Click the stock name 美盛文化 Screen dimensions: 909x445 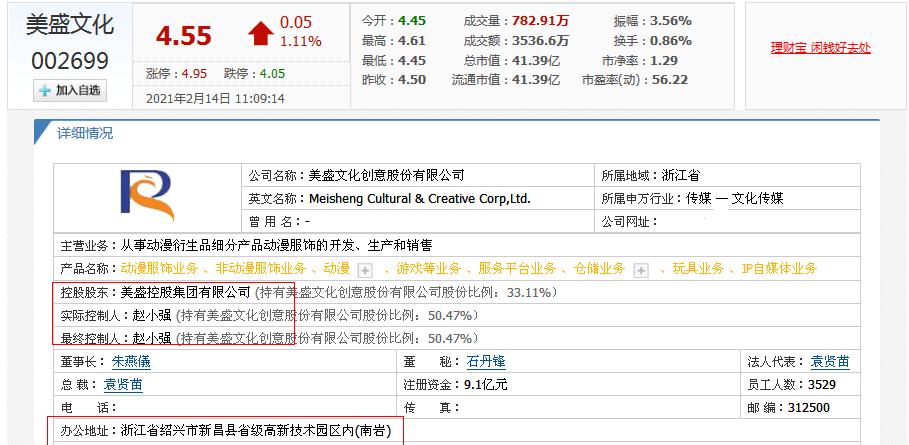coord(70,25)
